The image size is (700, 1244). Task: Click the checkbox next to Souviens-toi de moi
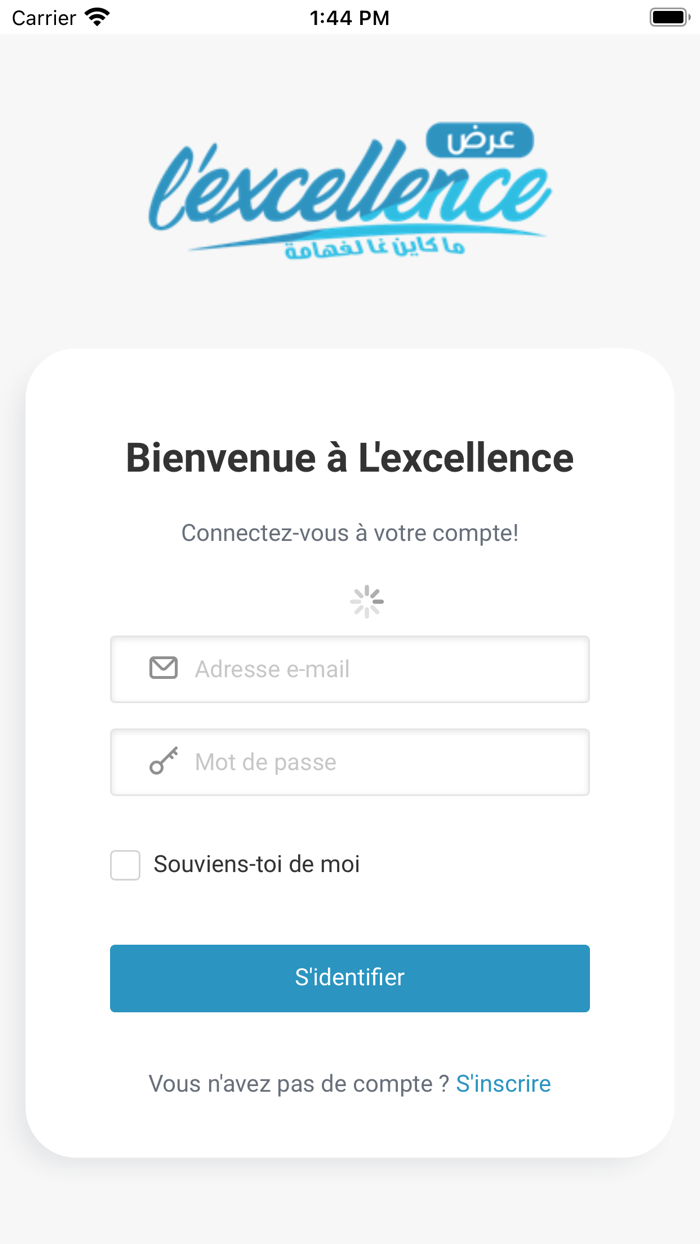[x=125, y=864]
